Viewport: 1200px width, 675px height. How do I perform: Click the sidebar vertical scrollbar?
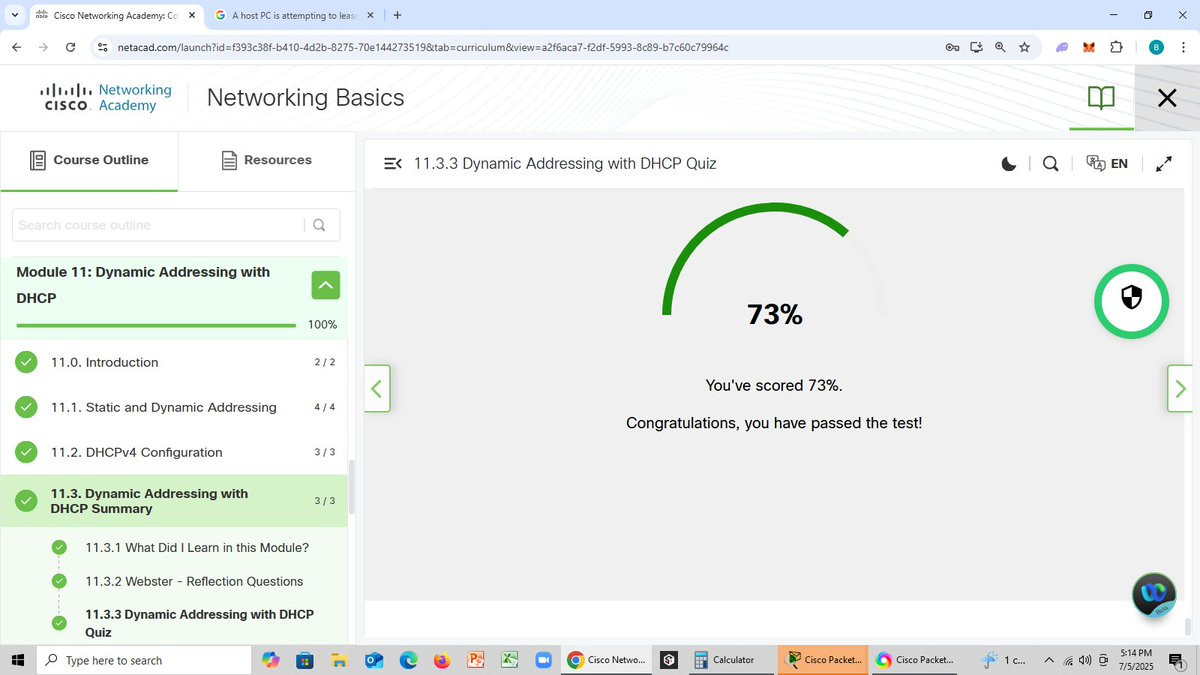point(351,486)
